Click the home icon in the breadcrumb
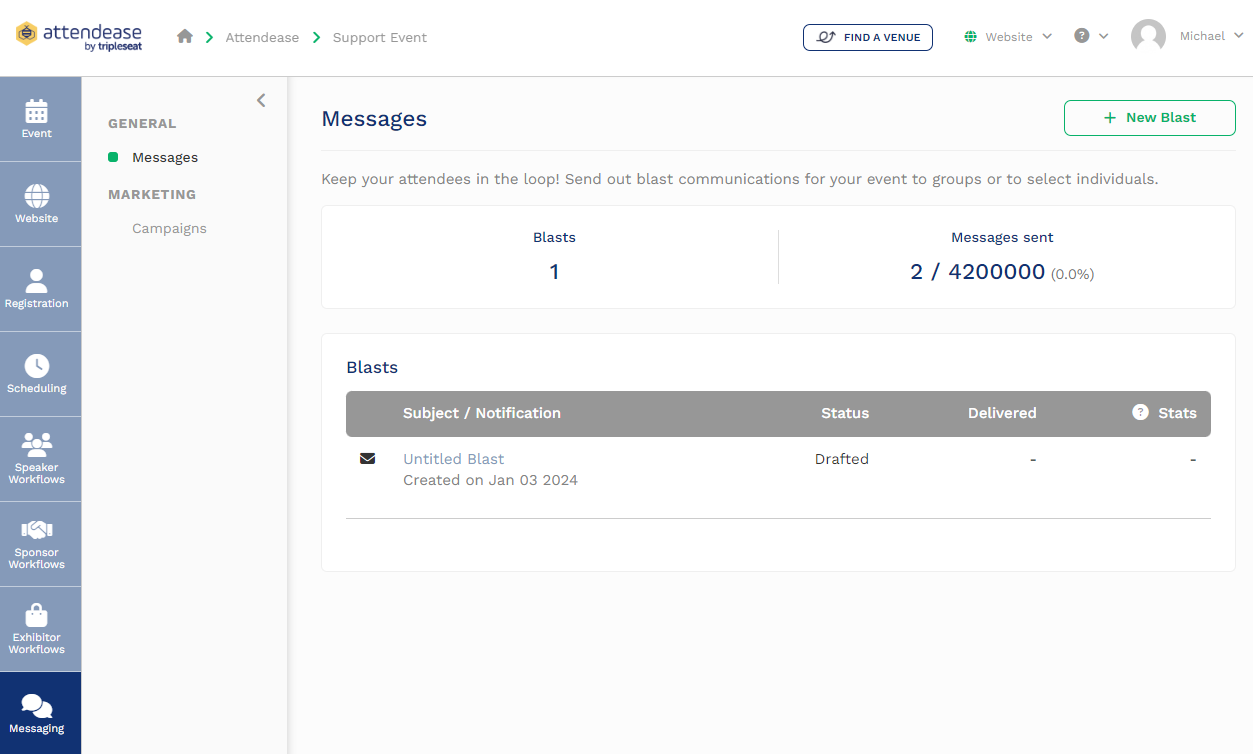 coord(184,35)
